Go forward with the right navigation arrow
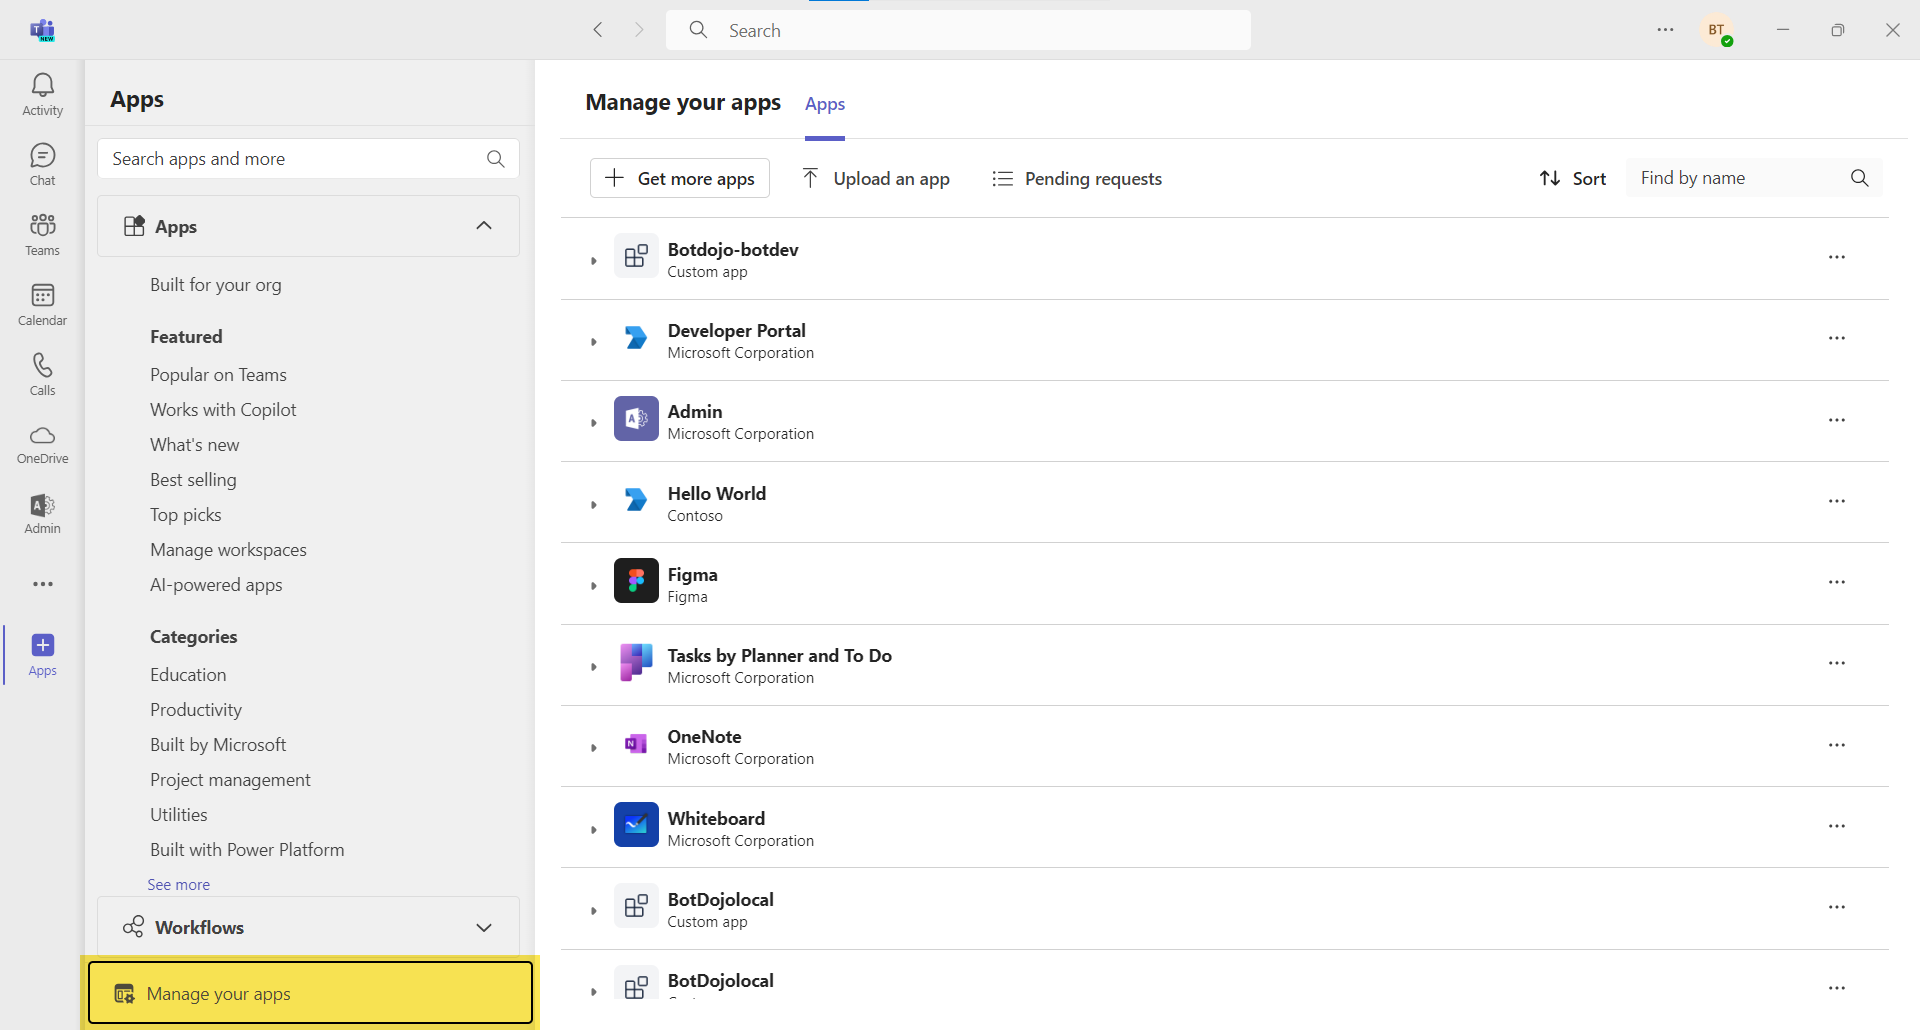Image resolution: width=1920 pixels, height=1030 pixels. [639, 30]
